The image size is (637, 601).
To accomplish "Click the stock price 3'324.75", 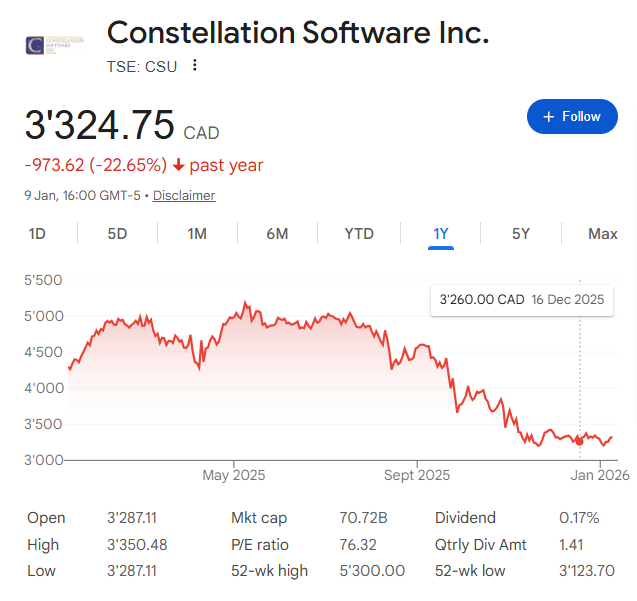I will (x=100, y=127).
